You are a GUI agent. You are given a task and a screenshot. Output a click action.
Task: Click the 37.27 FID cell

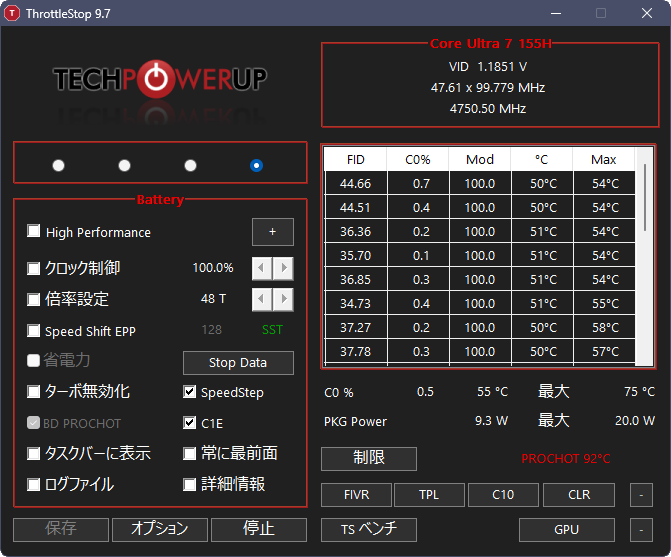tap(356, 327)
